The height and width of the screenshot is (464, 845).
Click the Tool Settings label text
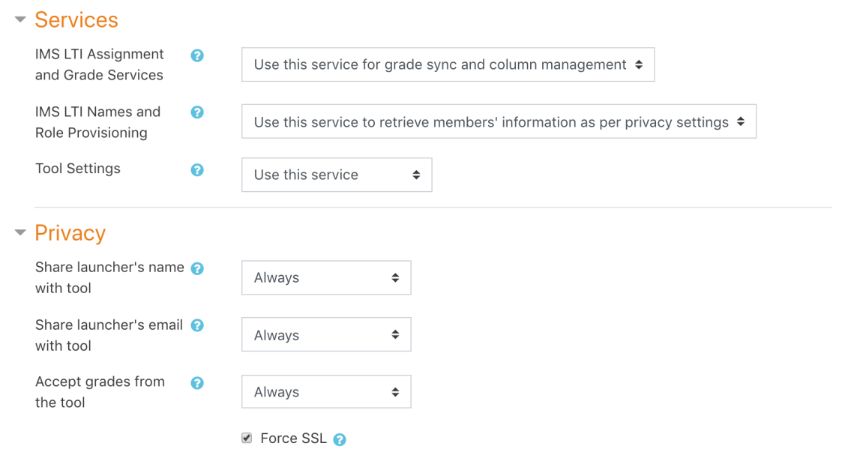pos(78,169)
